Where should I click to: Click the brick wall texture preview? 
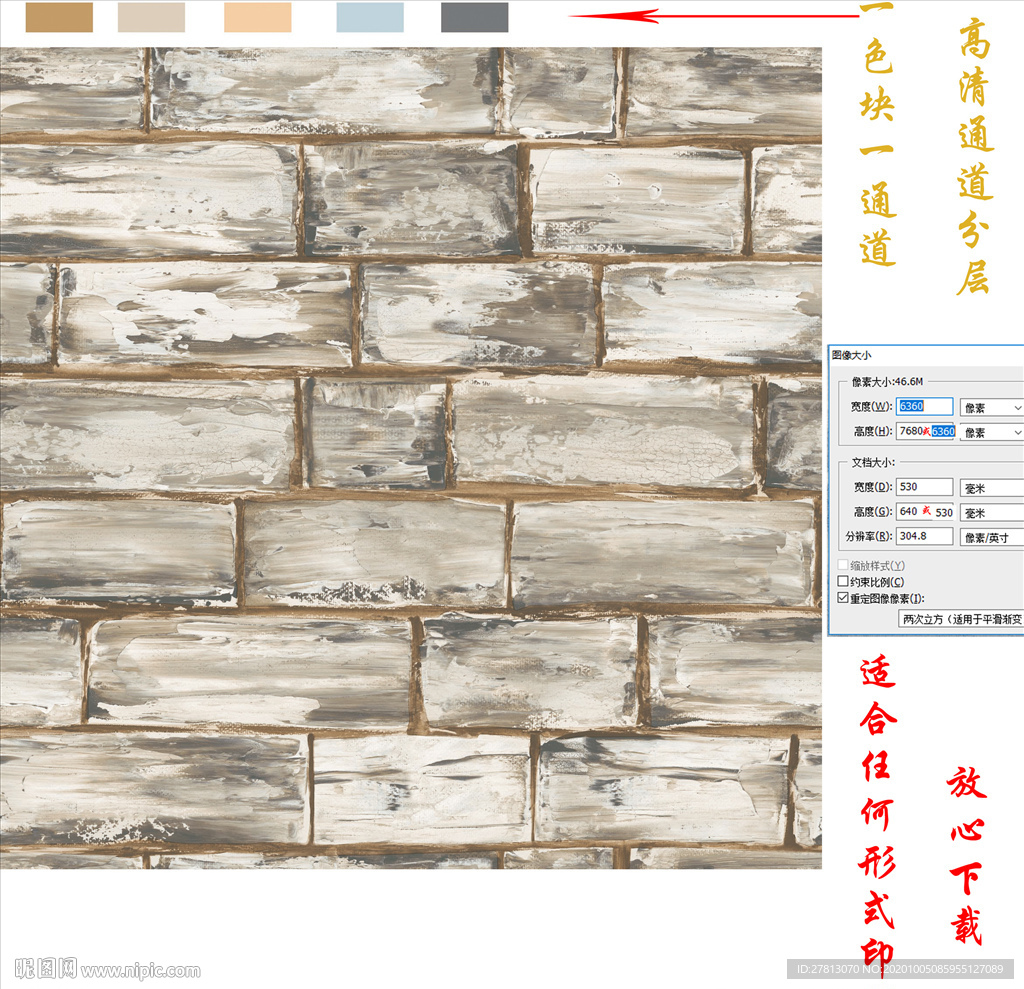pos(410,457)
